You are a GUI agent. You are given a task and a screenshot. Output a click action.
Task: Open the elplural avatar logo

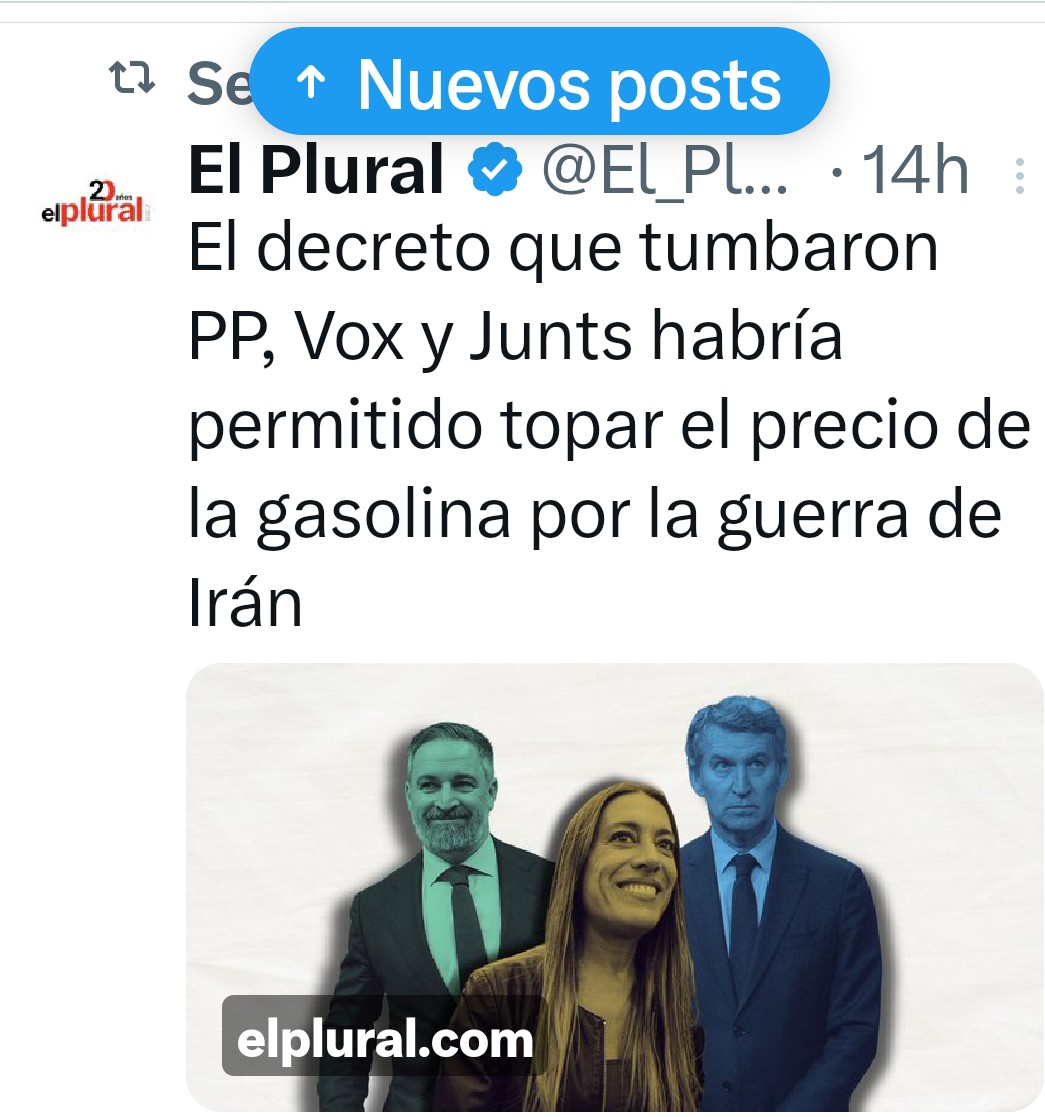(x=95, y=204)
